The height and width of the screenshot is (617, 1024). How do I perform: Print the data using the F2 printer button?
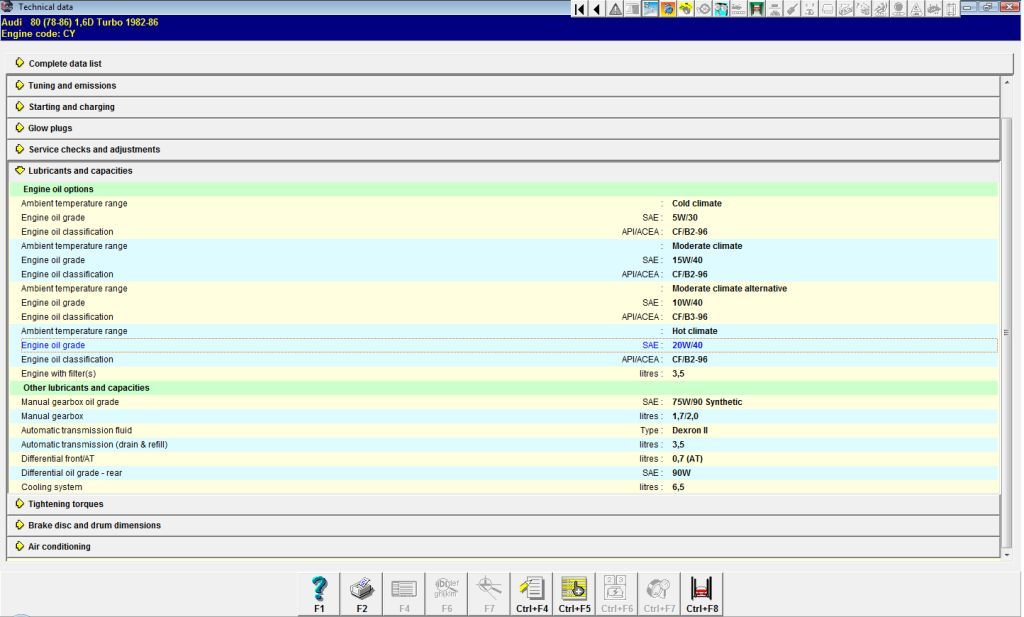pyautogui.click(x=362, y=593)
